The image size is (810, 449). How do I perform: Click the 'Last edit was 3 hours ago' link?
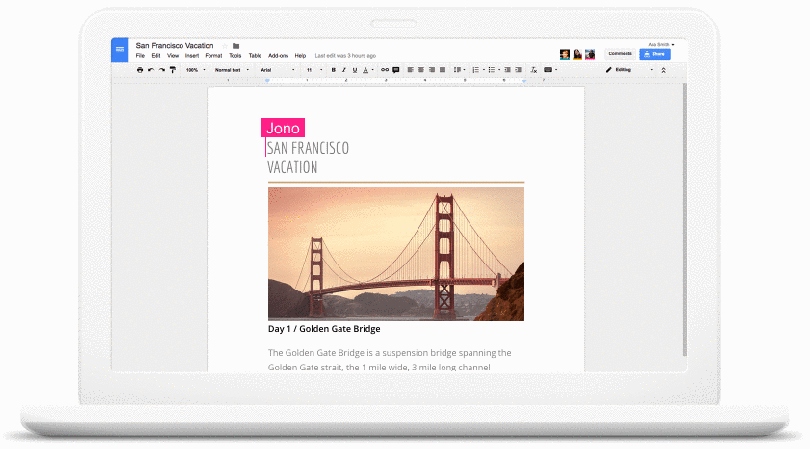(345, 56)
